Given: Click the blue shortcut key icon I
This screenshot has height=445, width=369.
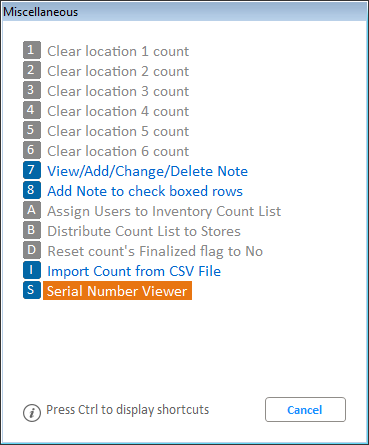Looking at the screenshot, I should coord(32,270).
